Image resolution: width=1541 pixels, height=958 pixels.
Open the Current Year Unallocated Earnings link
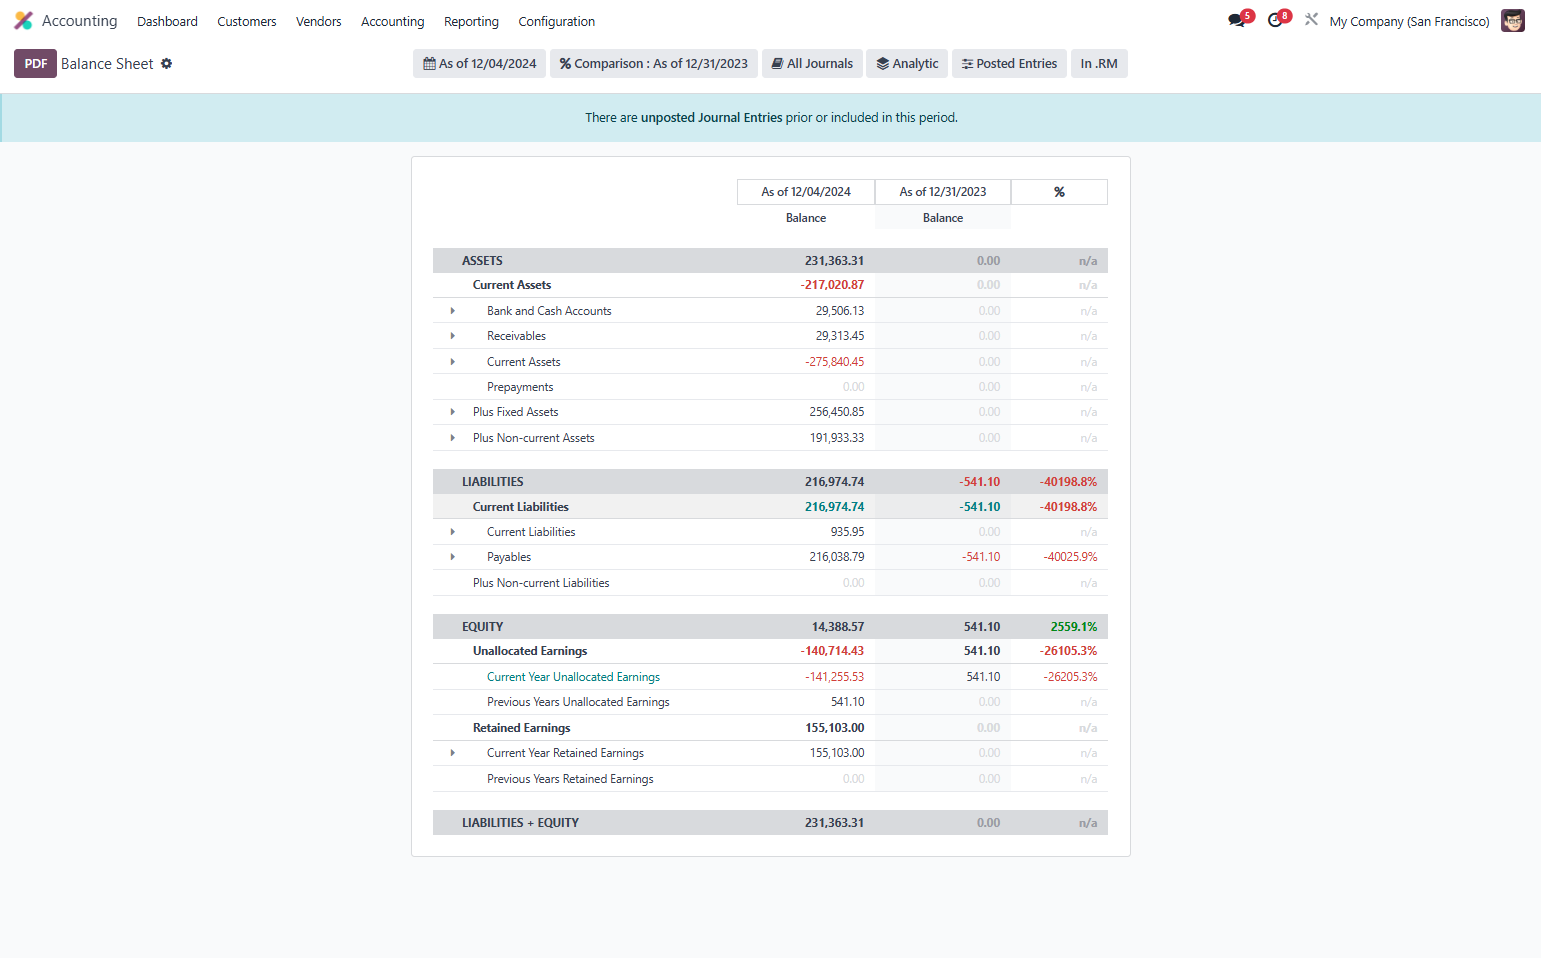click(573, 677)
